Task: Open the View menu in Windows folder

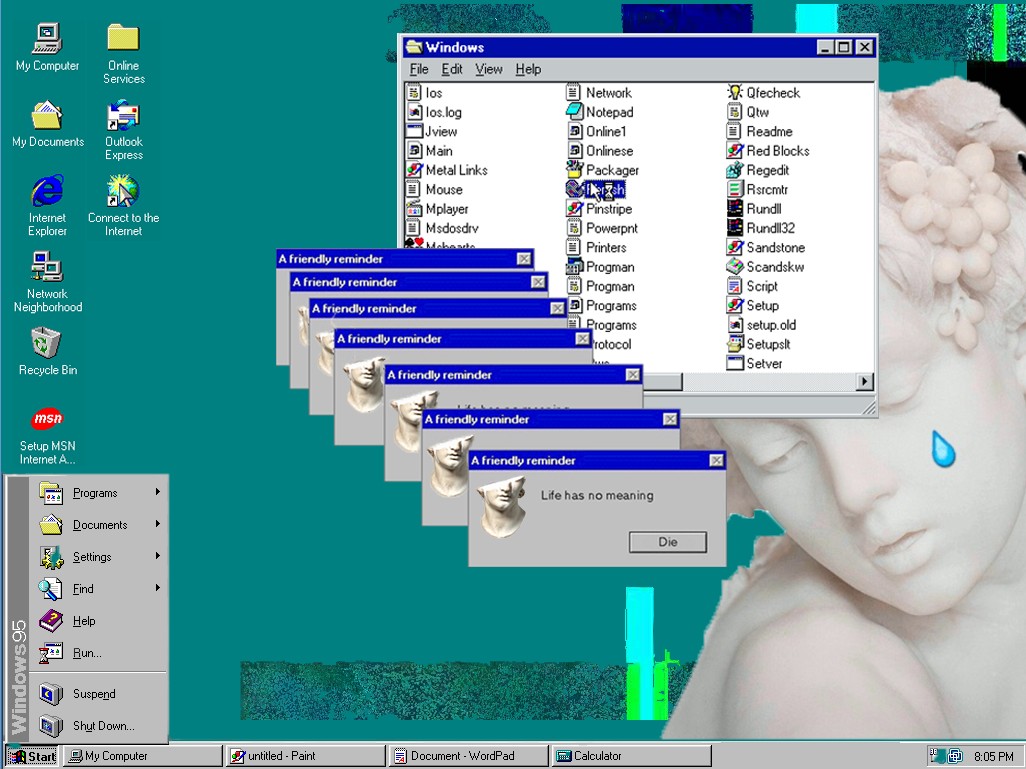Action: point(489,69)
